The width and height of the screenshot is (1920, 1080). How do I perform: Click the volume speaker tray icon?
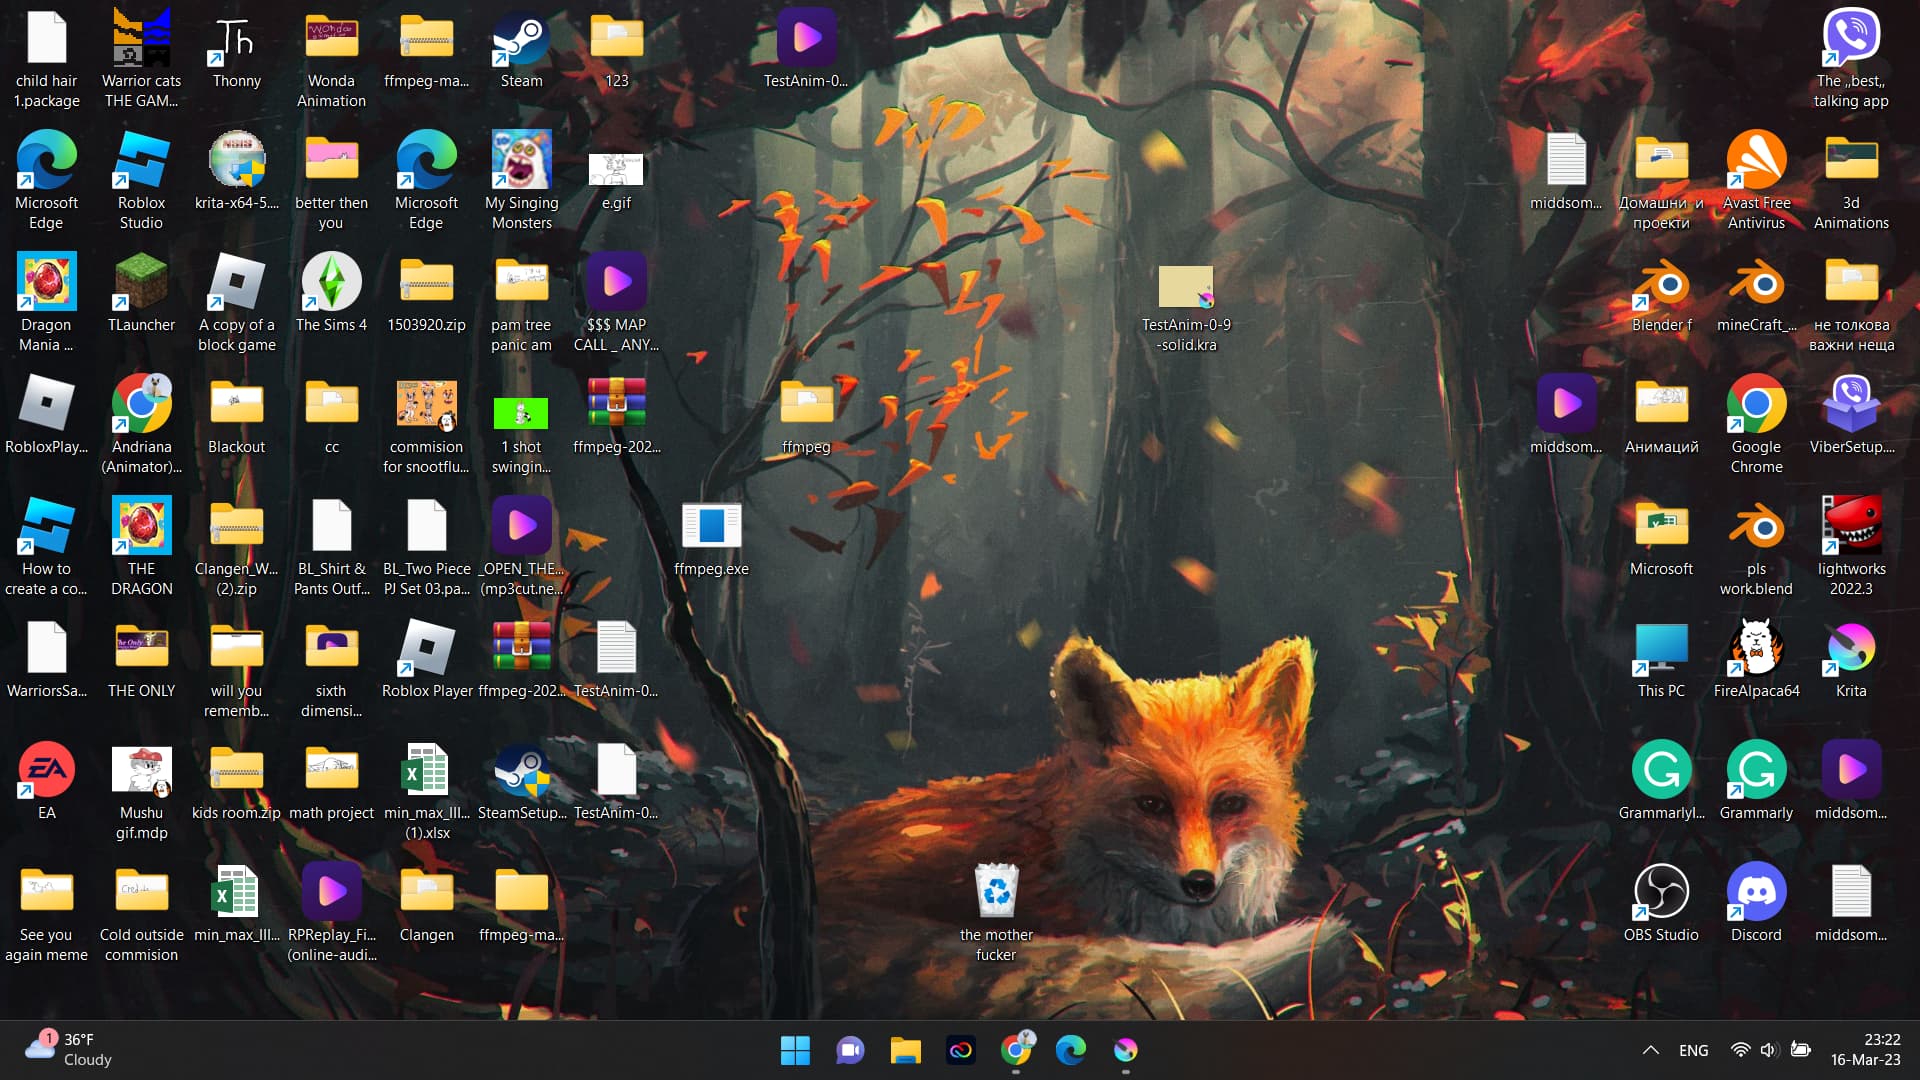click(x=1769, y=1050)
